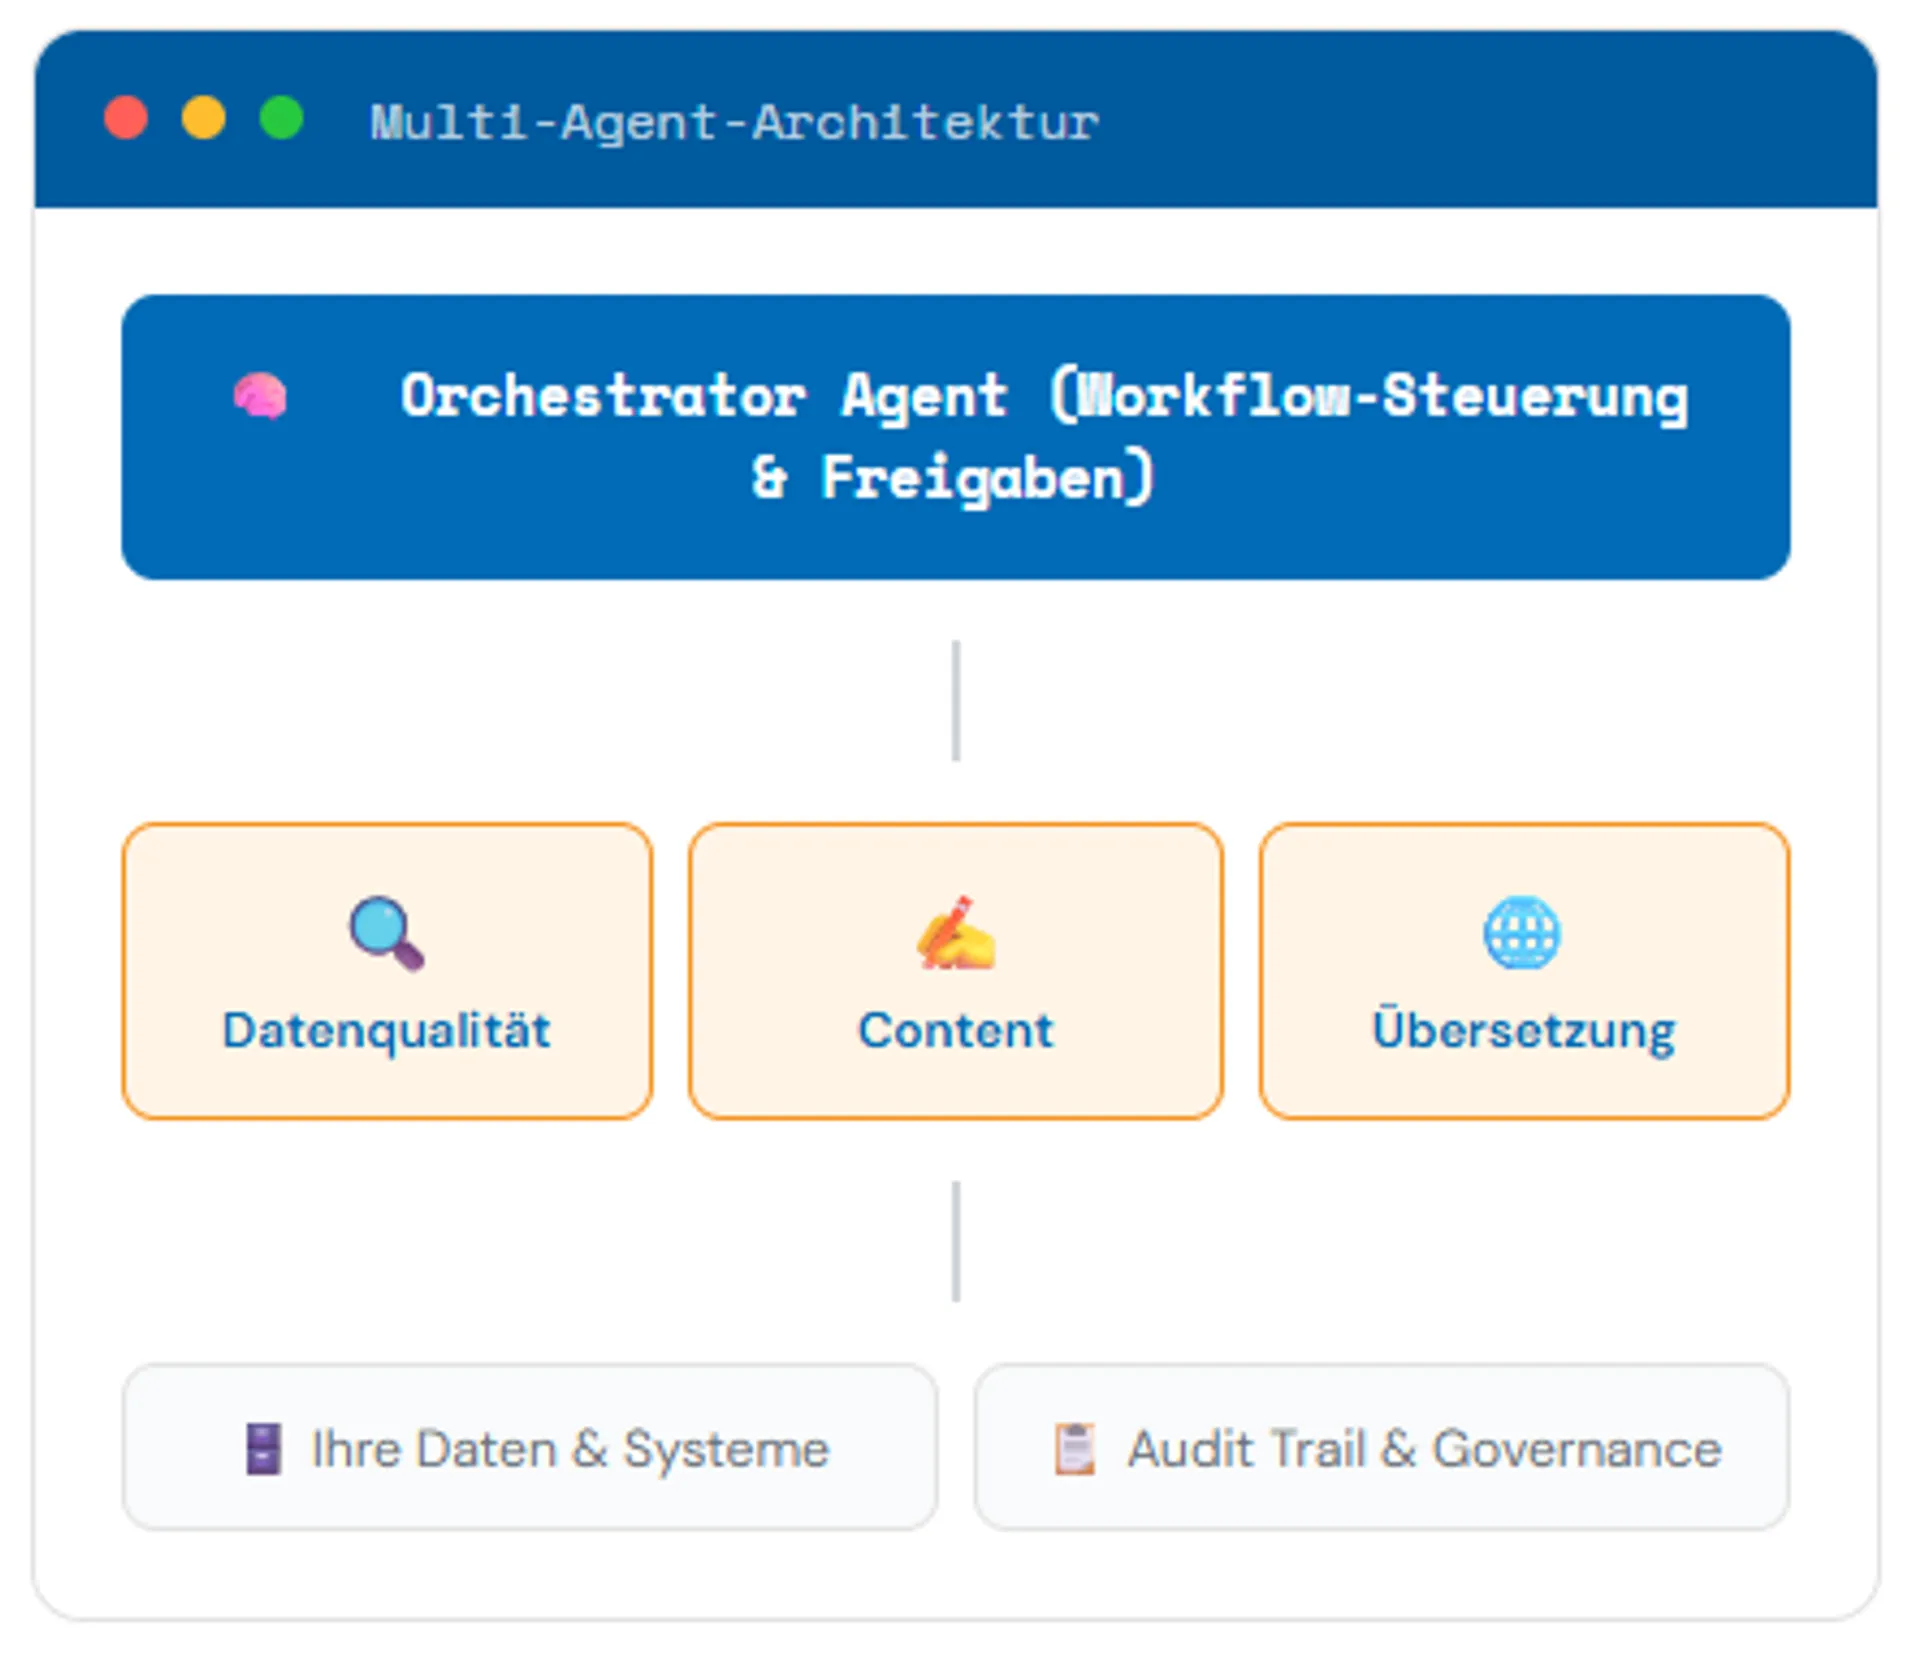1920x1661 pixels.
Task: Click the file cabinet icon beside Ihre Daten
Action: point(264,1449)
